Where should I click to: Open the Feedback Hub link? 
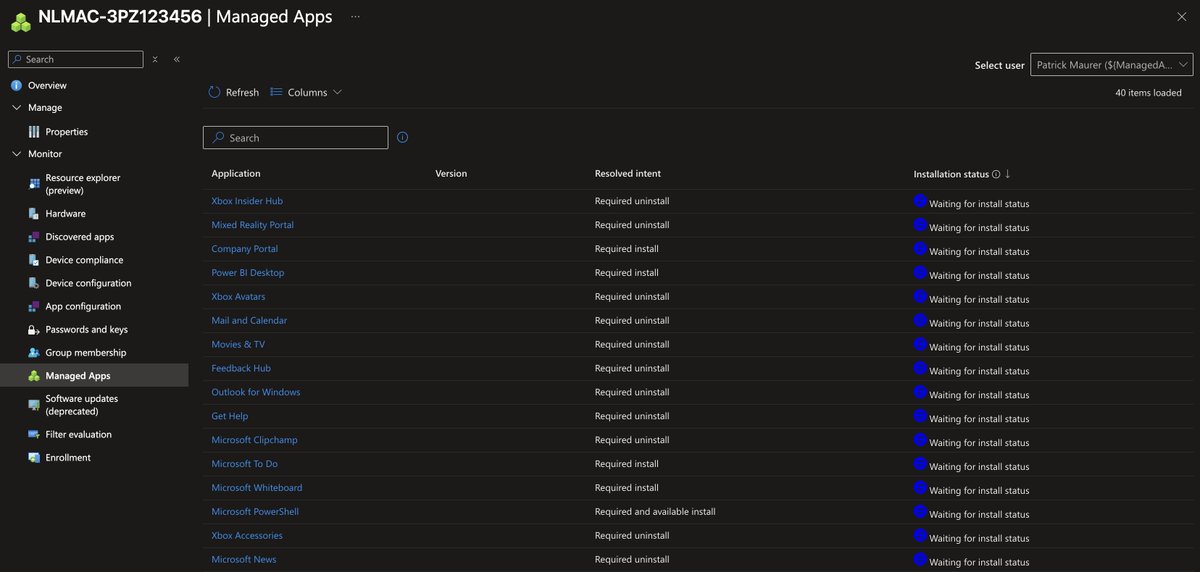tap(241, 368)
